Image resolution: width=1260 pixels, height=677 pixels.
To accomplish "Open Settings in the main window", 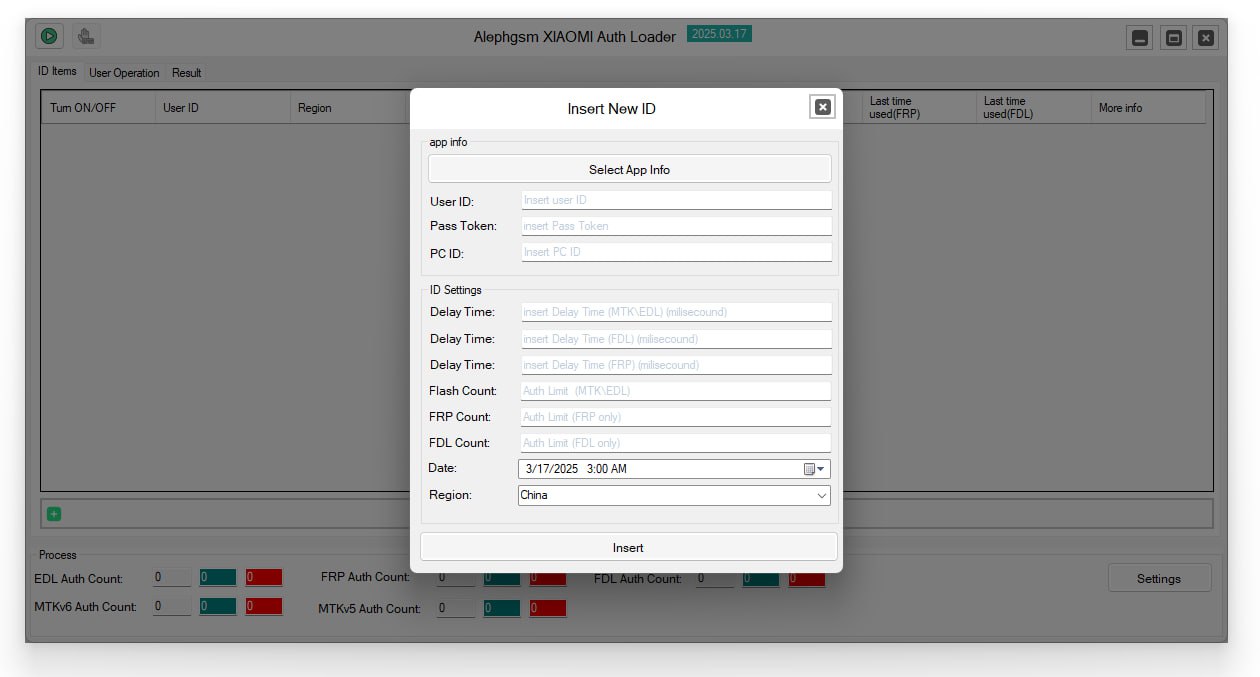I will 1159,578.
